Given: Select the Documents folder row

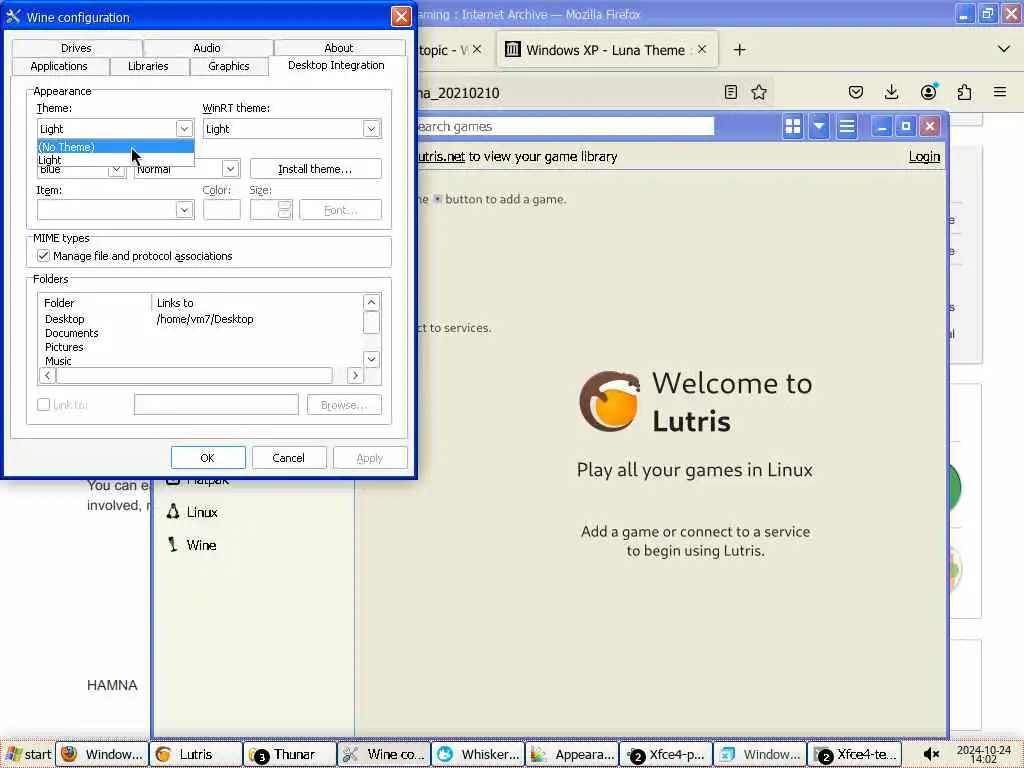Looking at the screenshot, I should point(200,333).
